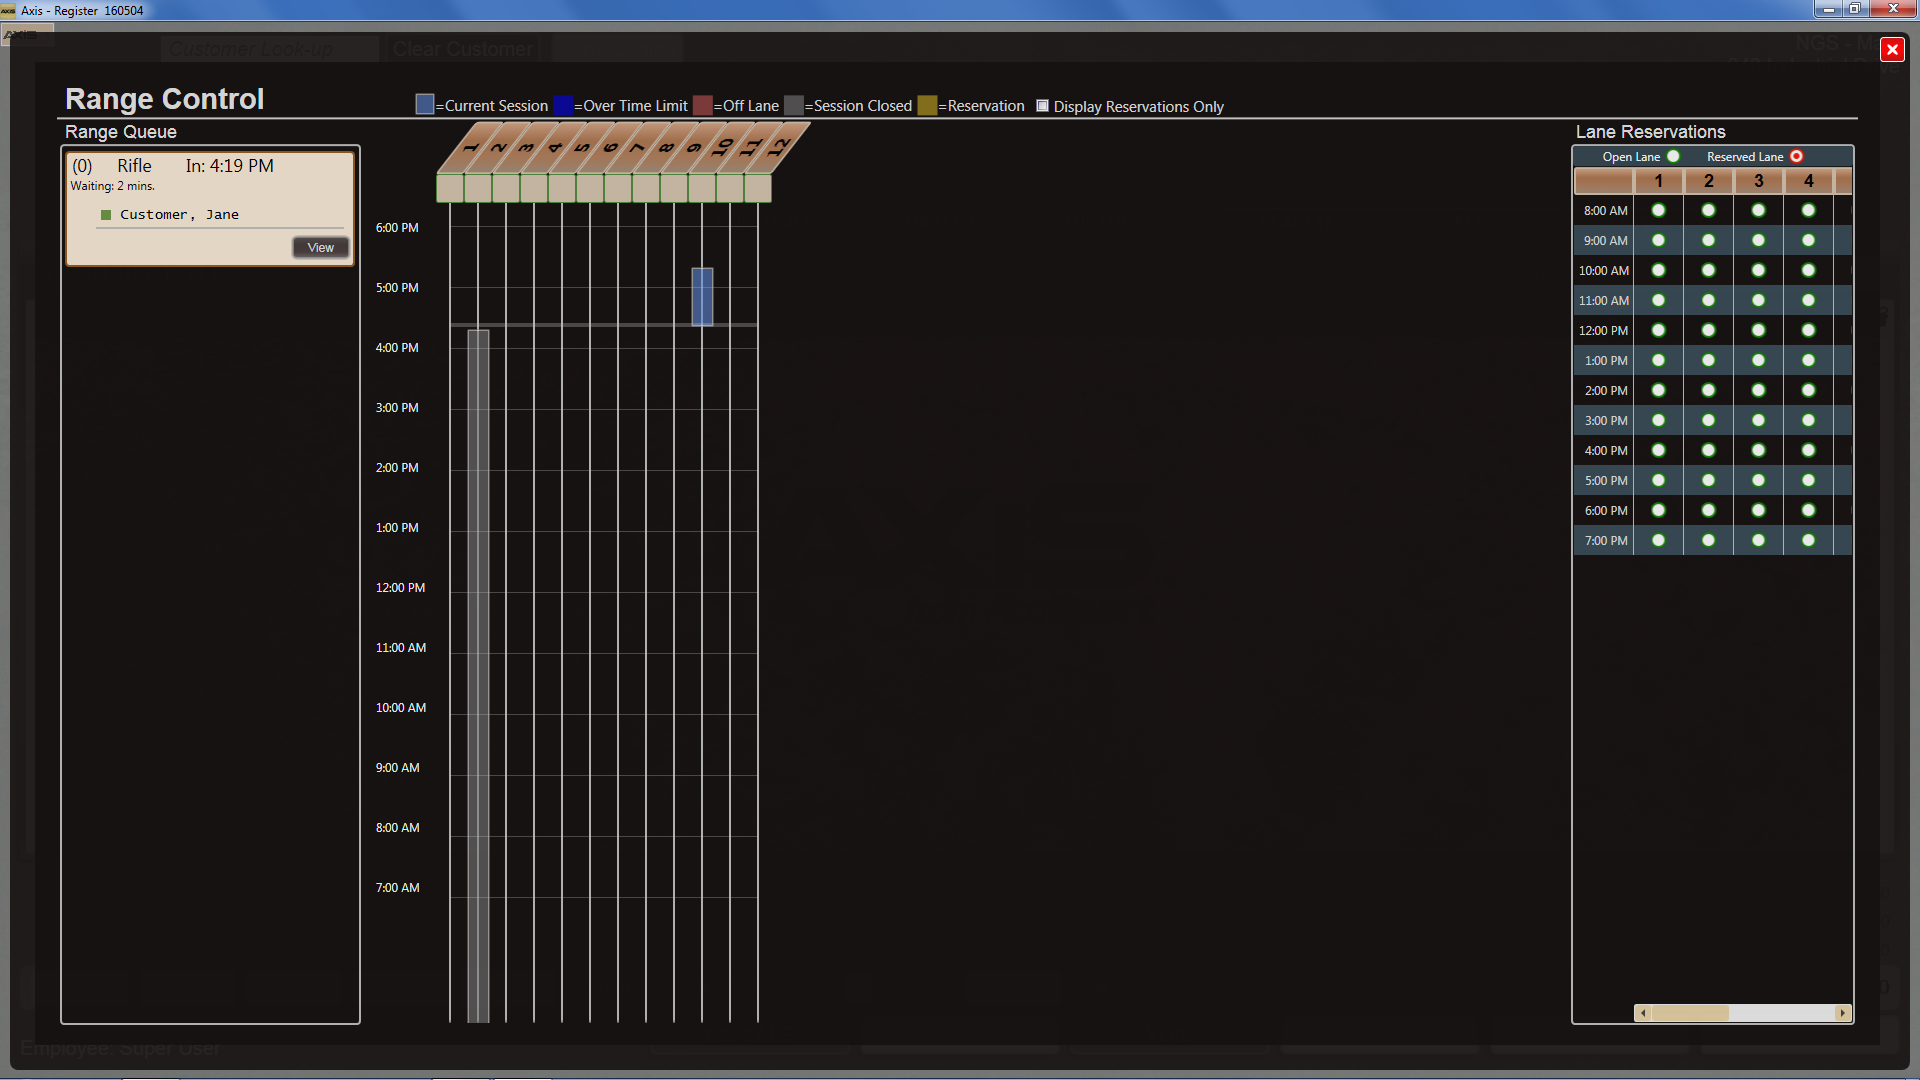The height and width of the screenshot is (1080, 1920).
Task: Reserve lane 1 at 8:00 AM
Action: 1658,210
